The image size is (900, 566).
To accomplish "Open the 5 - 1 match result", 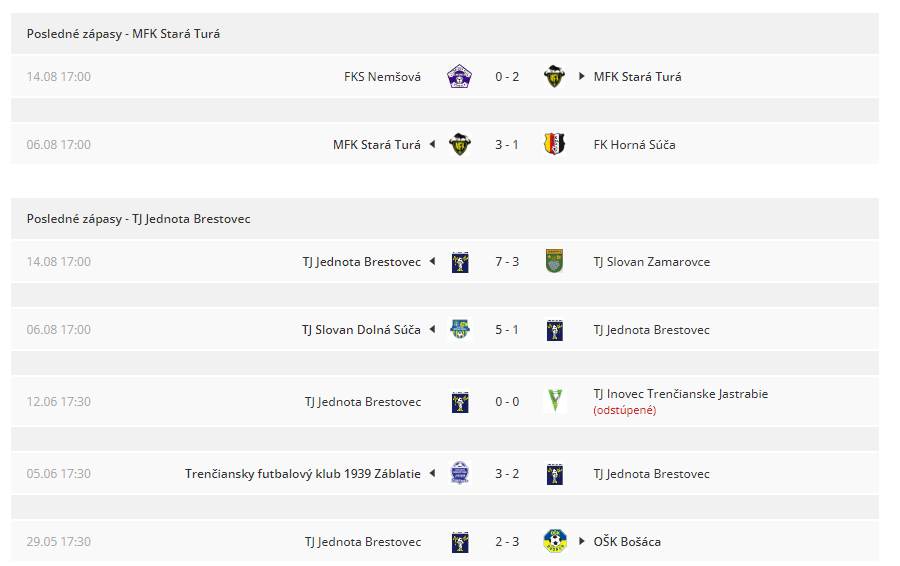I will tap(507, 329).
